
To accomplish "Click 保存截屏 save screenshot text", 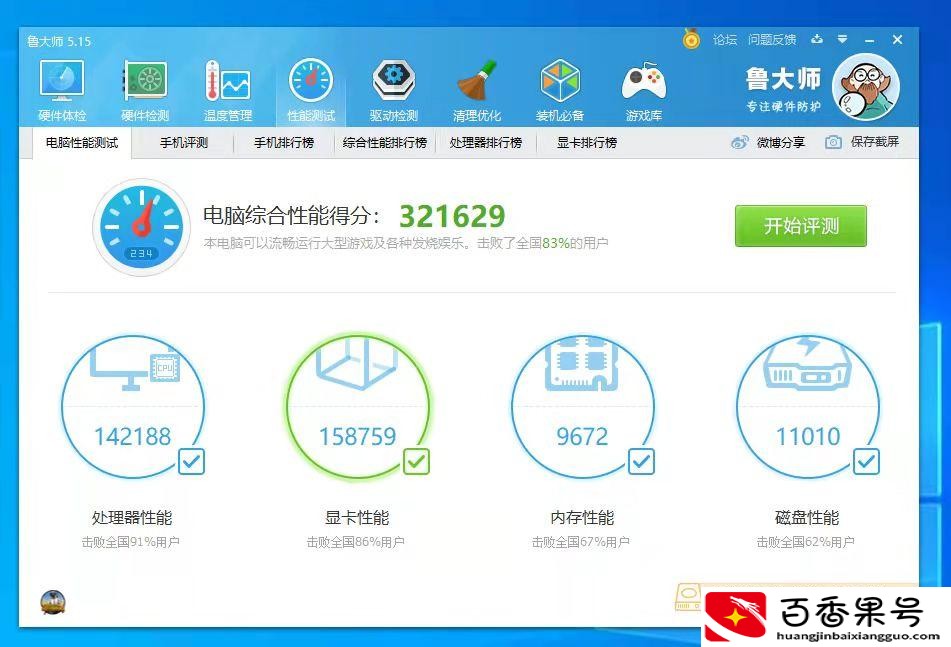I will pos(875,142).
